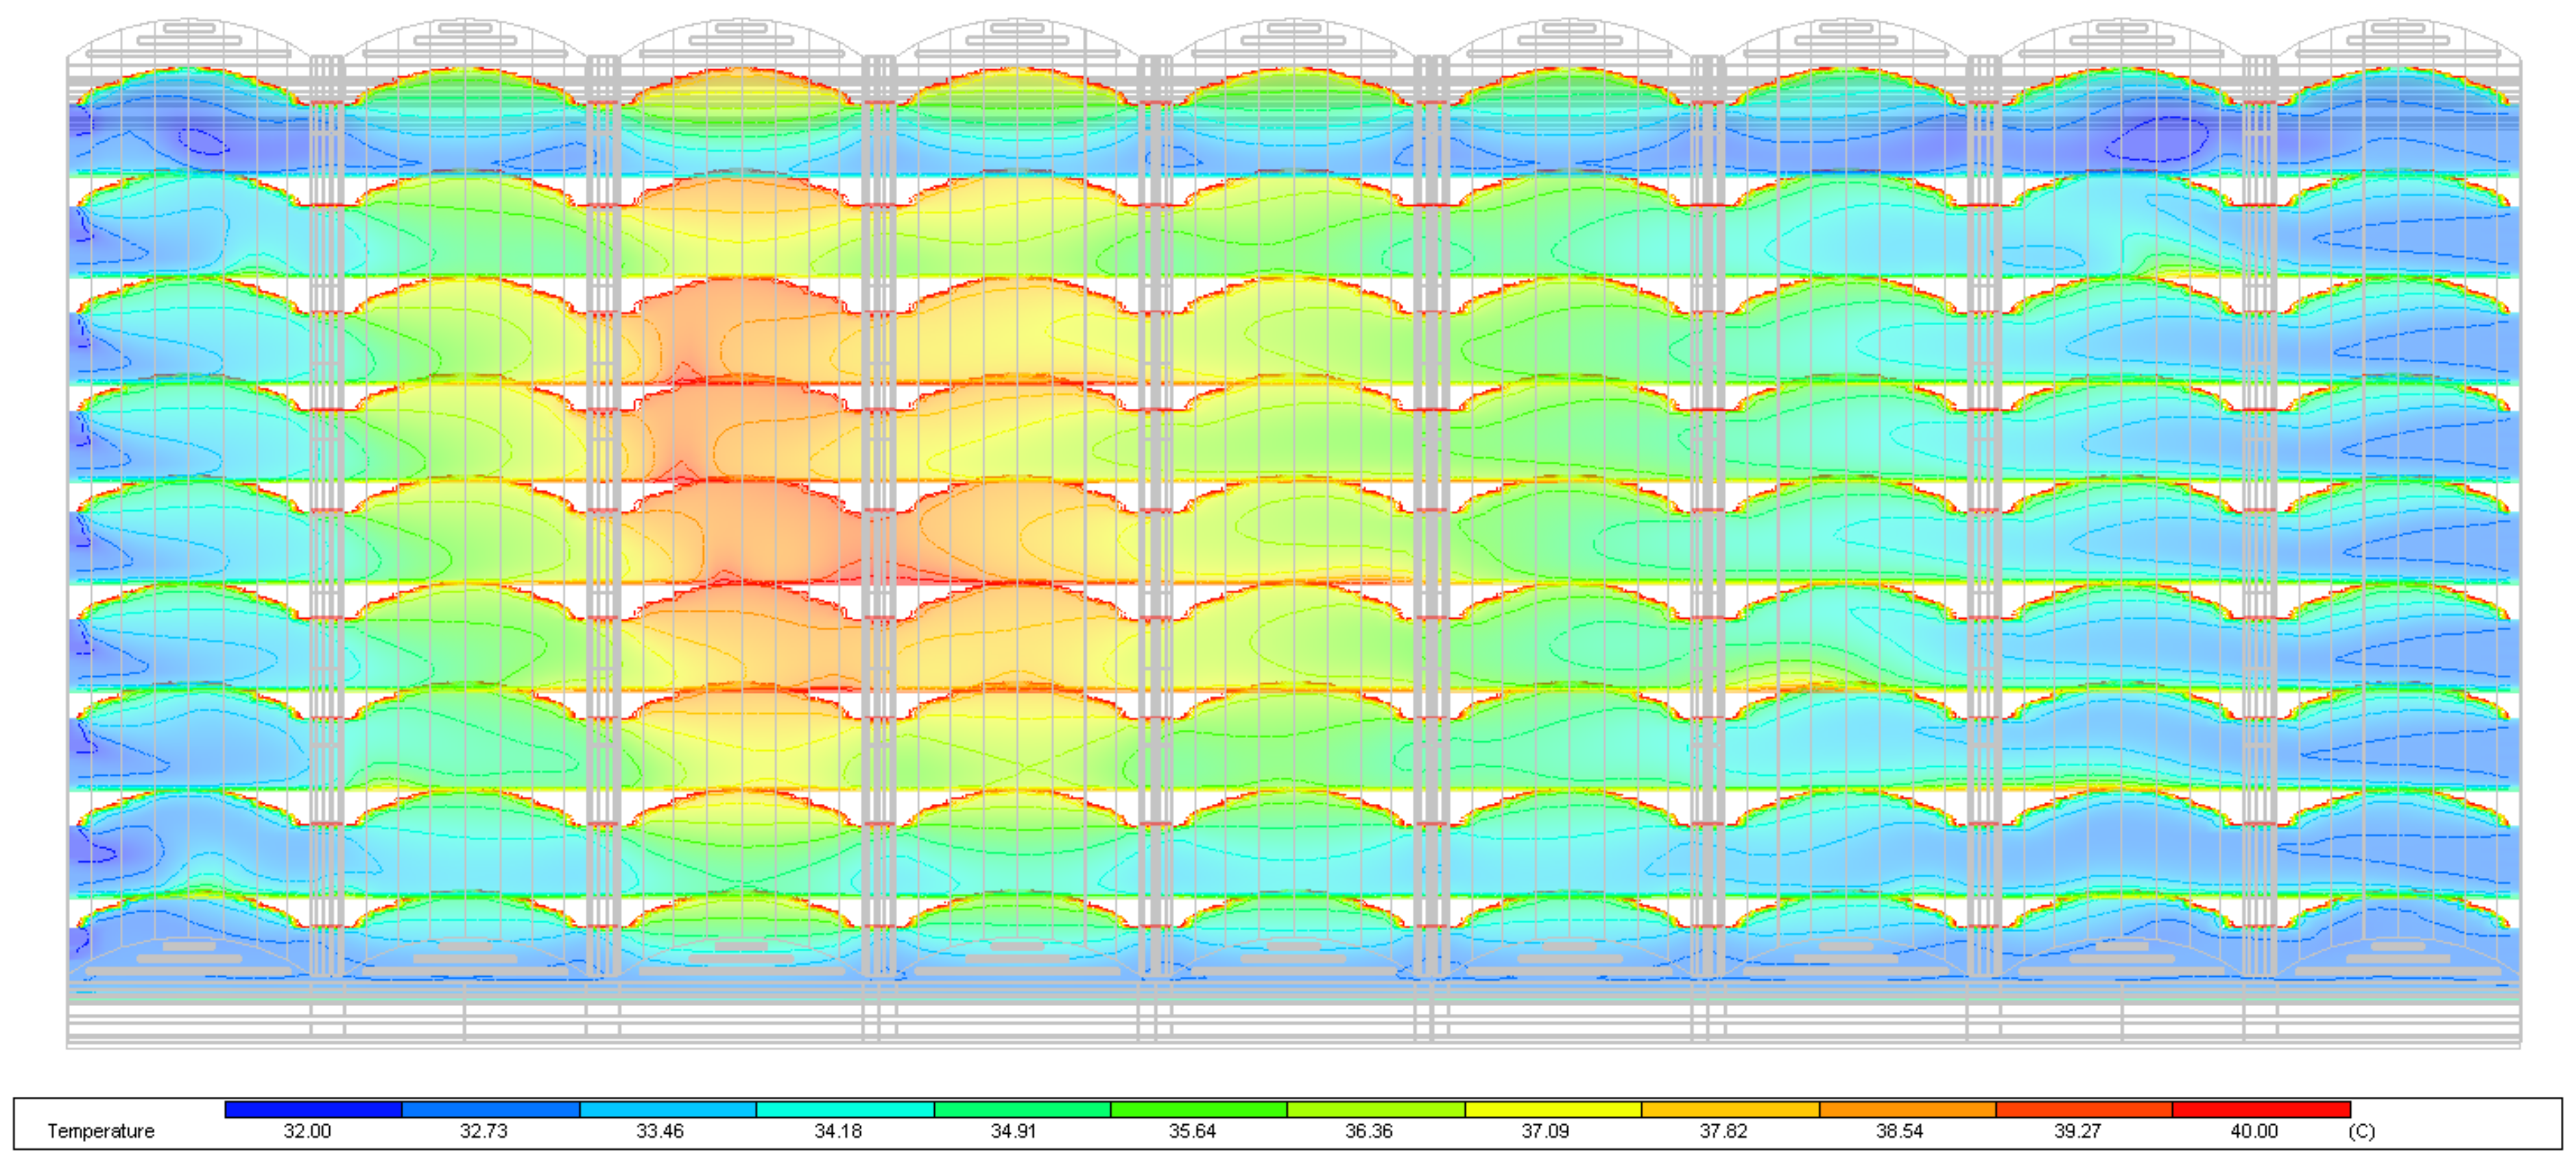This screenshot has height=1166, width=2576.
Task: Click the Temperature legend title label
Action: [101, 1131]
